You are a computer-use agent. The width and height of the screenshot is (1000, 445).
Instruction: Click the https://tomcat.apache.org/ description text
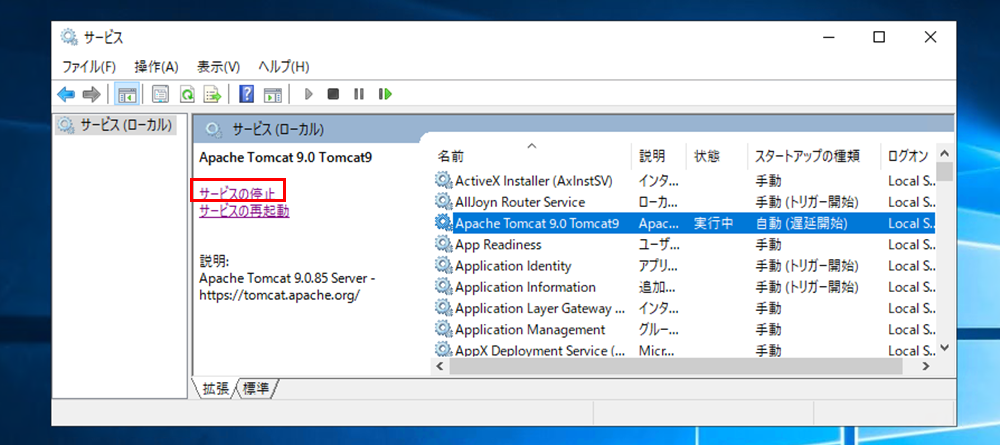(x=279, y=295)
